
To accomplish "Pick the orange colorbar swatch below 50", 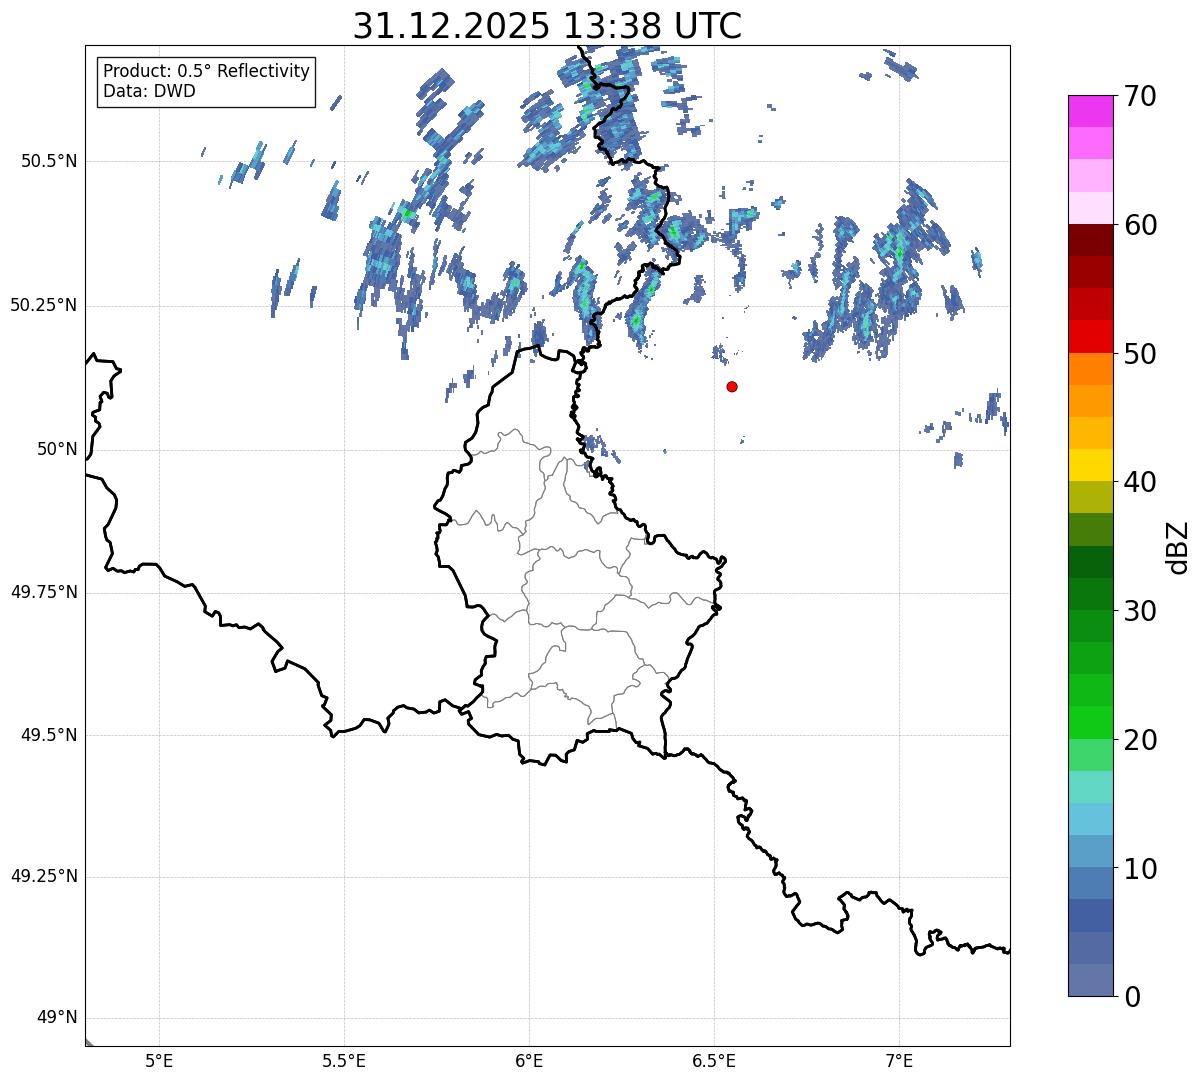I will (x=1090, y=369).
